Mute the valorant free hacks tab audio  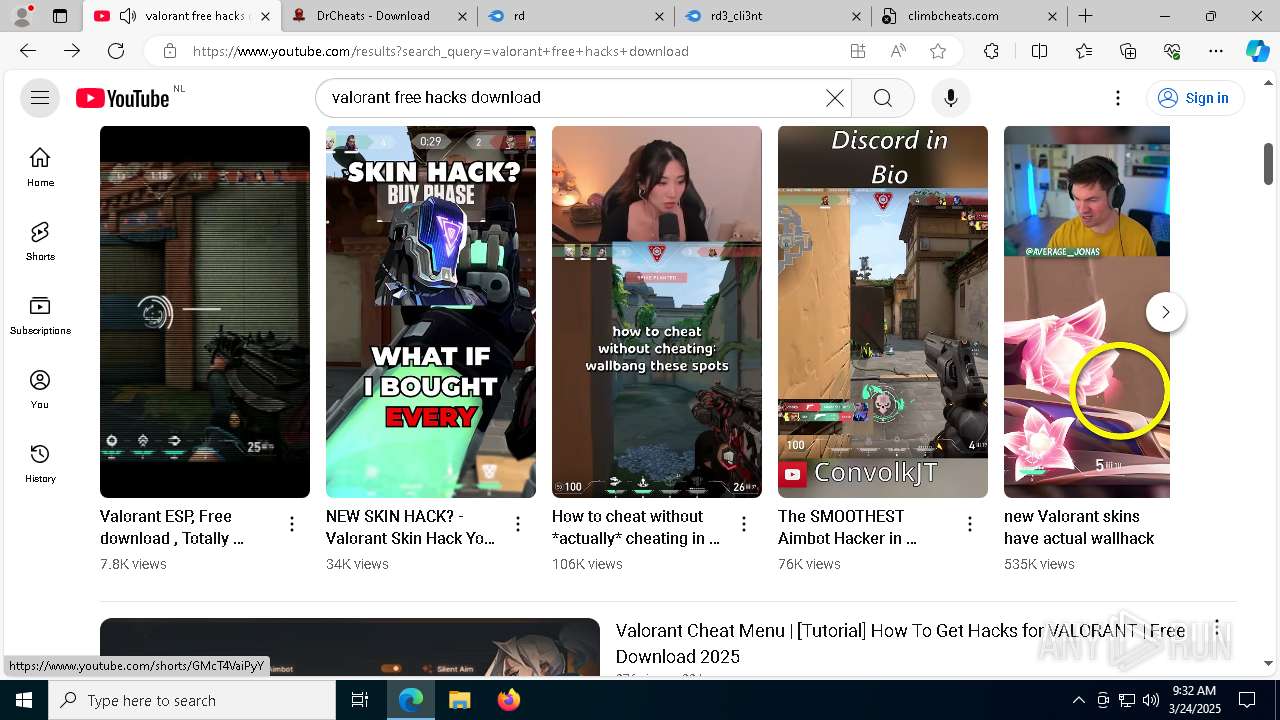(127, 16)
